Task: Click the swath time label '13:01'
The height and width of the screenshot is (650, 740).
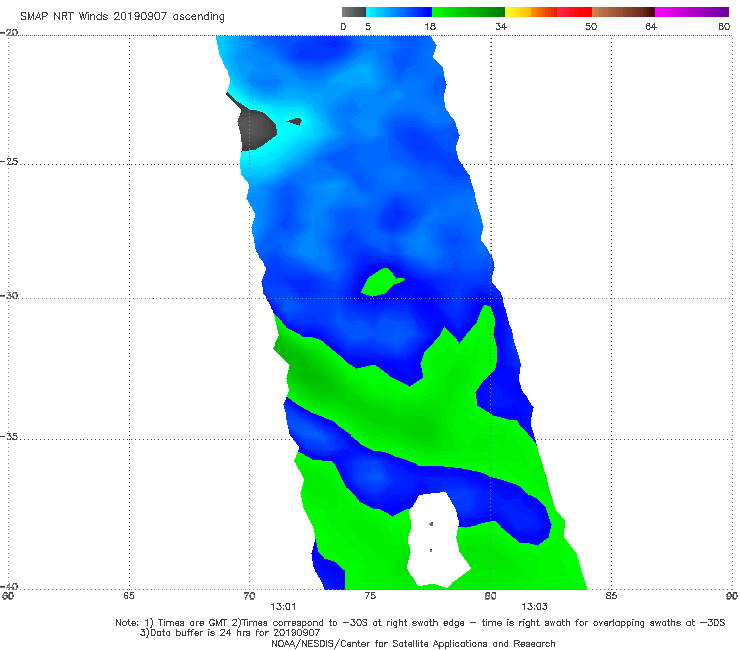Action: point(283,607)
